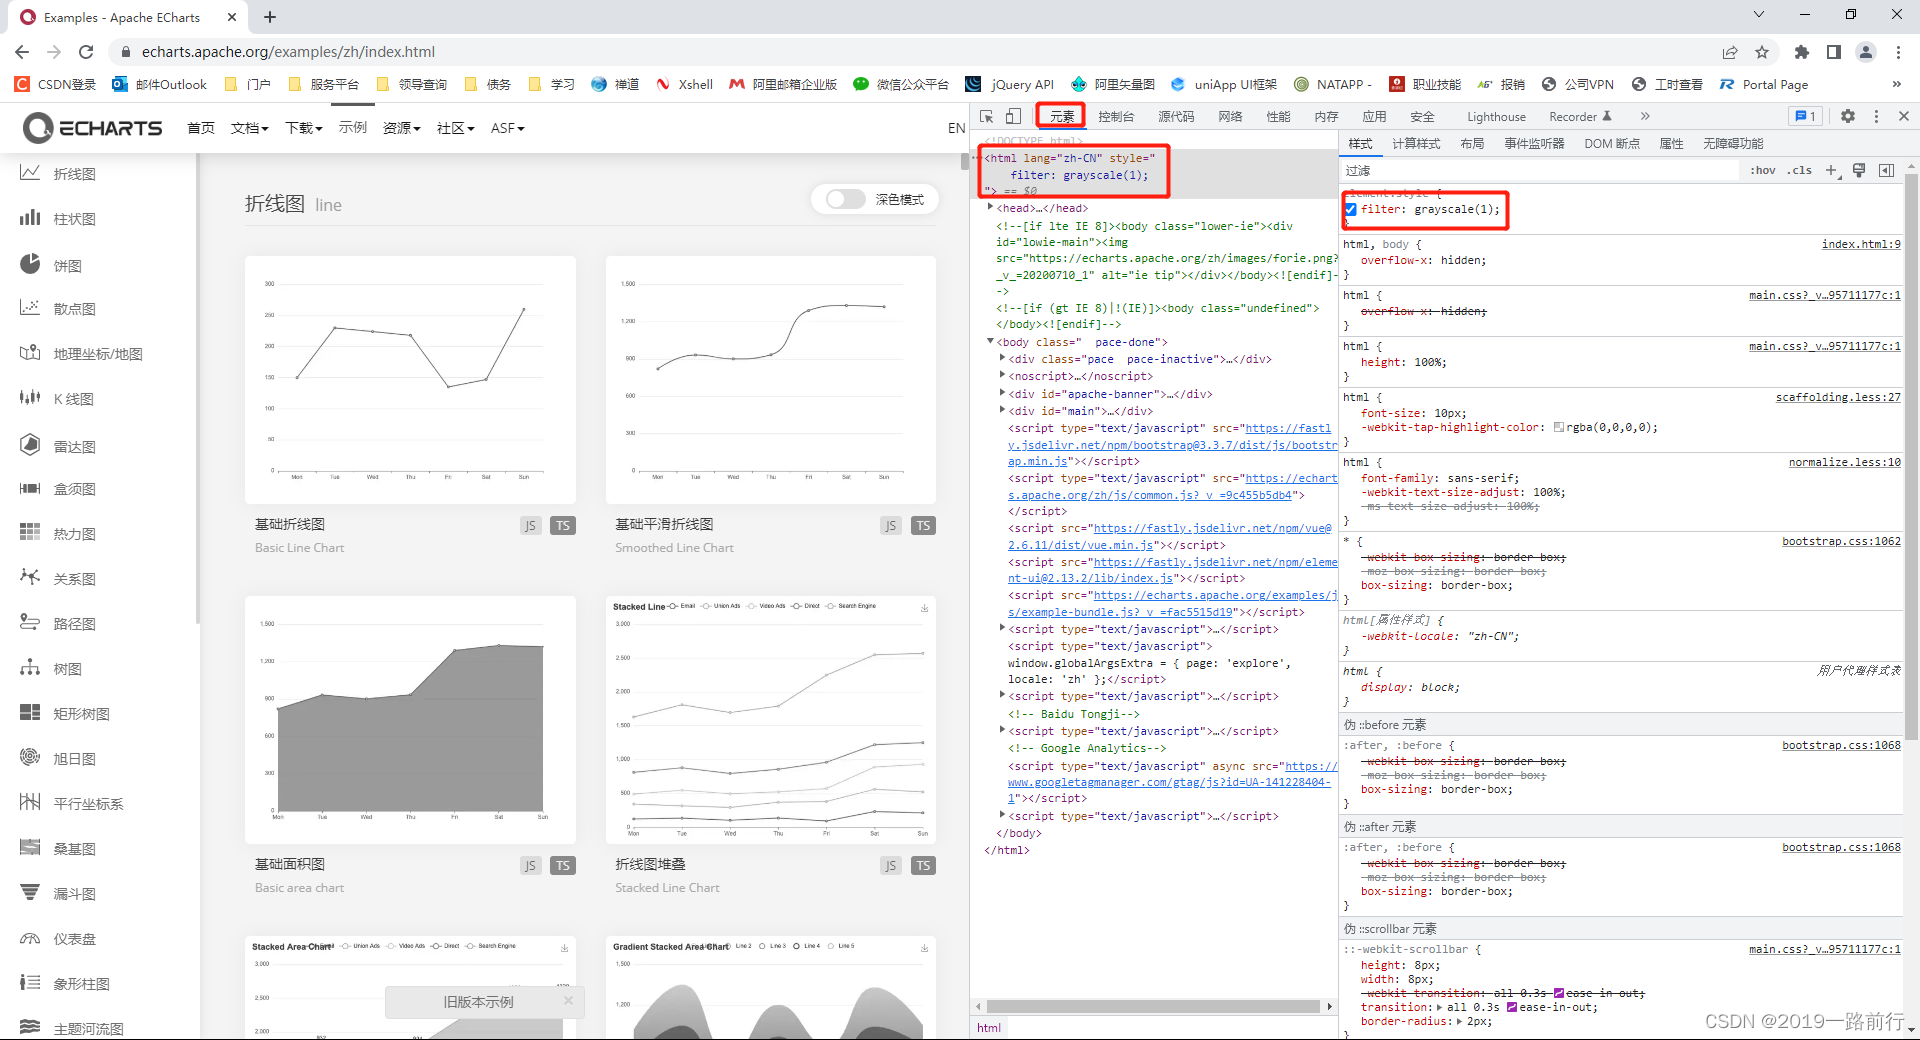Screen dimensions: 1920x1040
Task: Click the new style rule plus icon
Action: point(1831,170)
